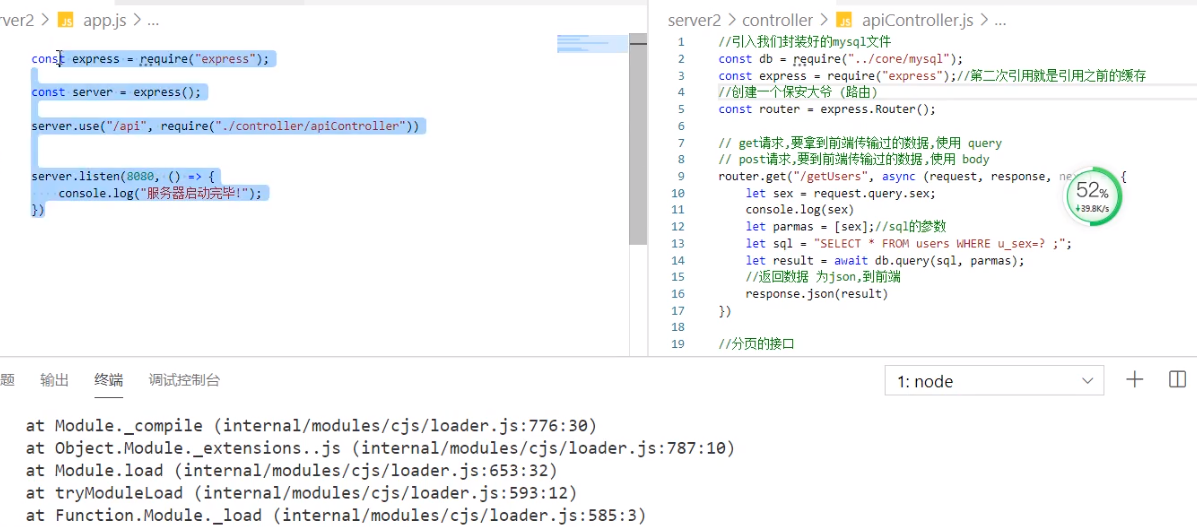Click the 'const server = express();' line
The width and height of the screenshot is (1197, 527).
click(116, 92)
